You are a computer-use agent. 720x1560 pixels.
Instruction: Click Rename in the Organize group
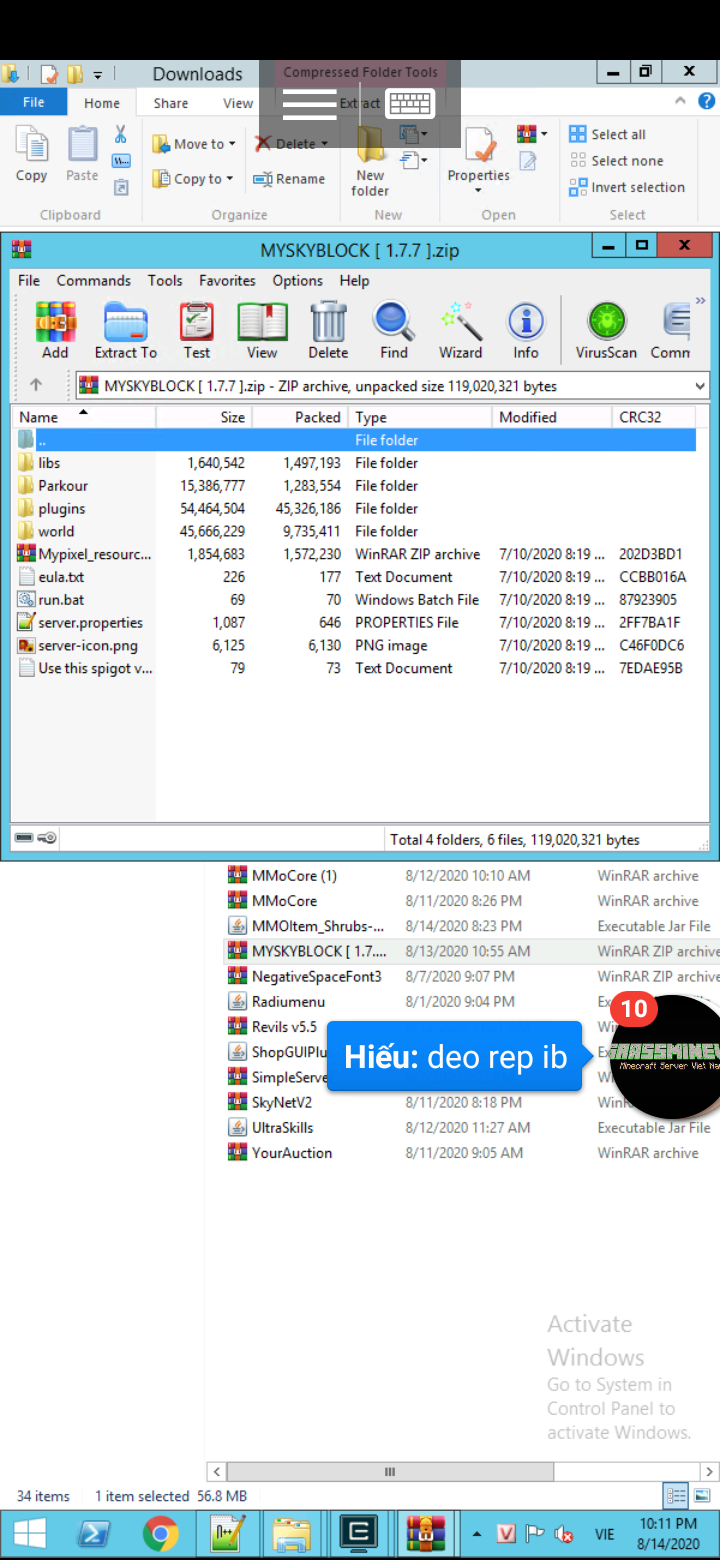tap(289, 179)
